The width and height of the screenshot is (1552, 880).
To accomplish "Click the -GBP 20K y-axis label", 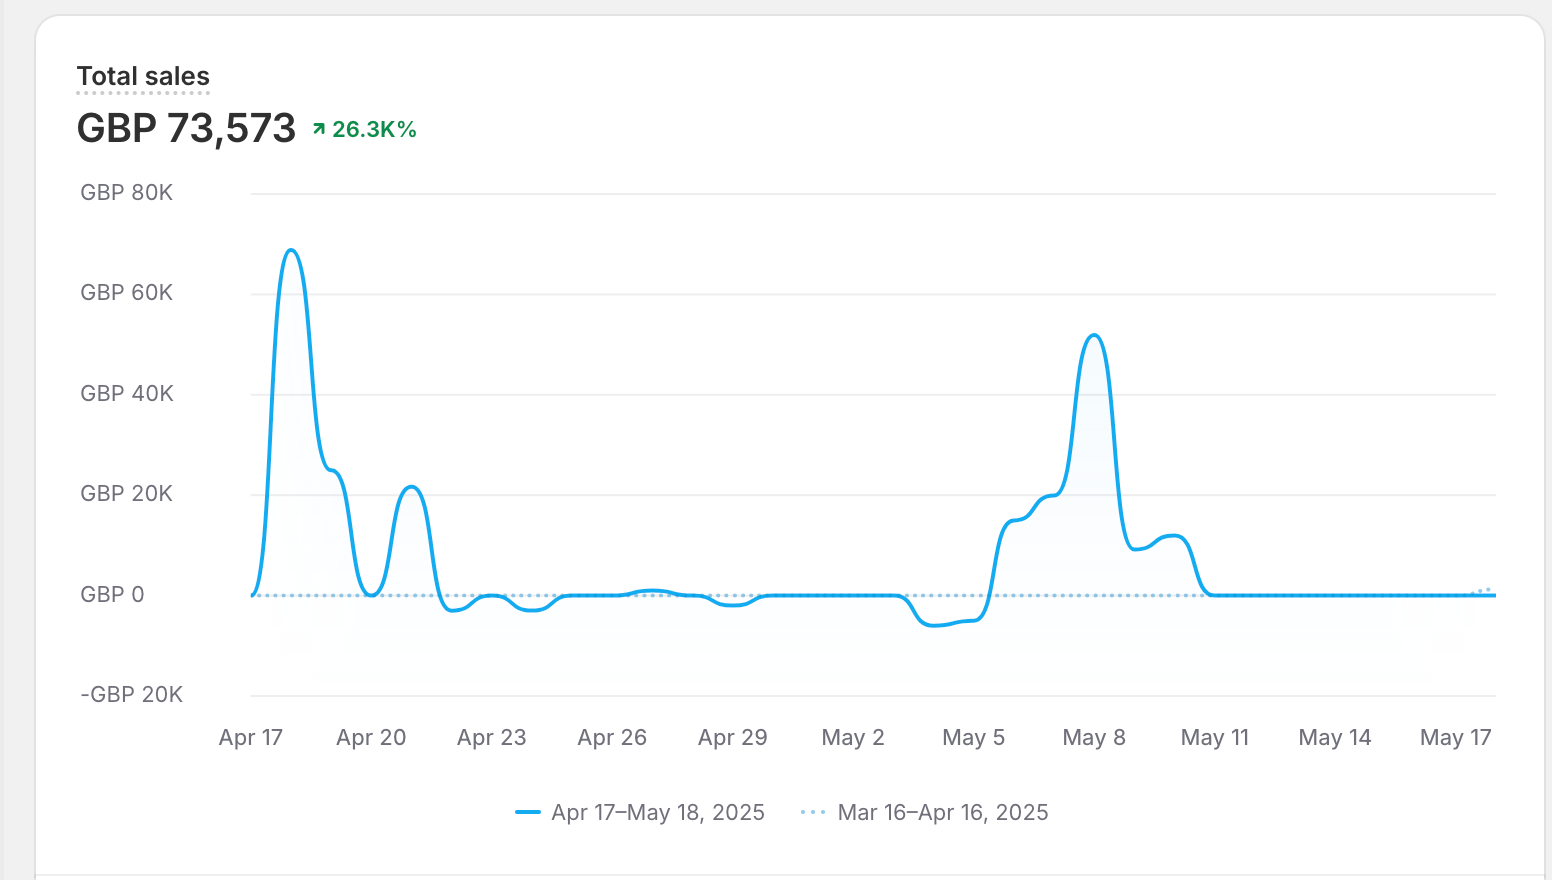I will [132, 695].
